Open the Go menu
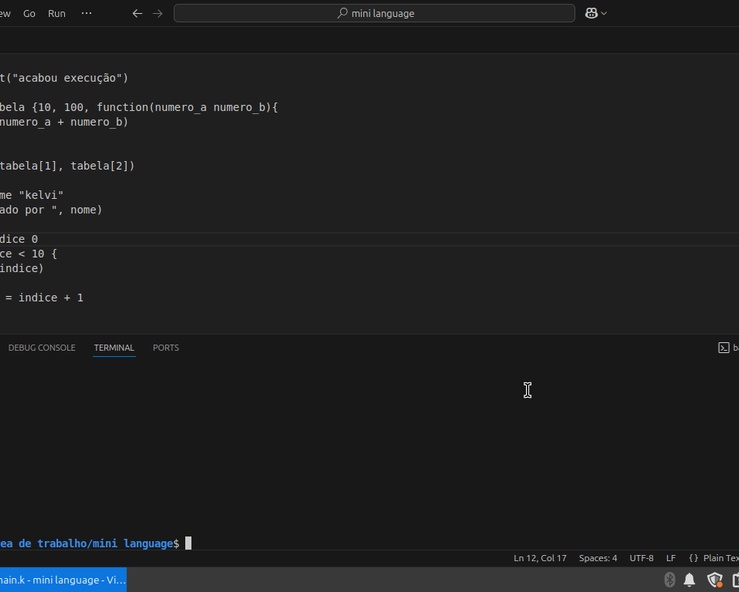 coord(29,13)
